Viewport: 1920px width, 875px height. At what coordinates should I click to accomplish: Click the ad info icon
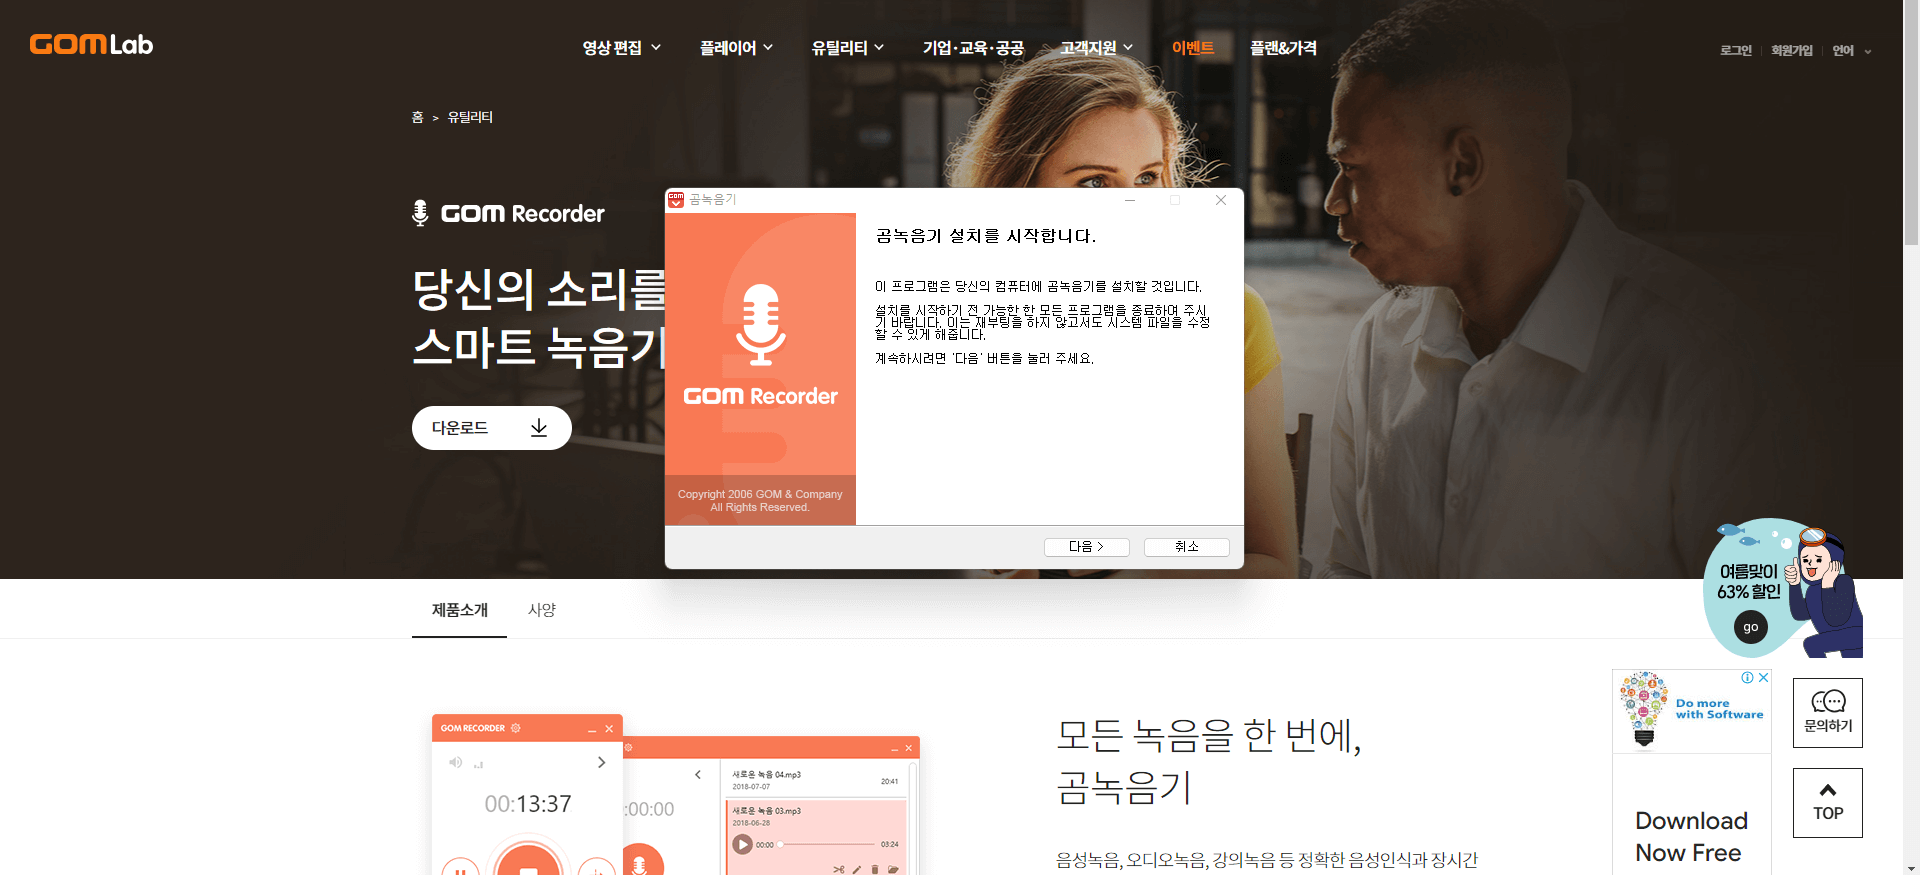[x=1747, y=677]
